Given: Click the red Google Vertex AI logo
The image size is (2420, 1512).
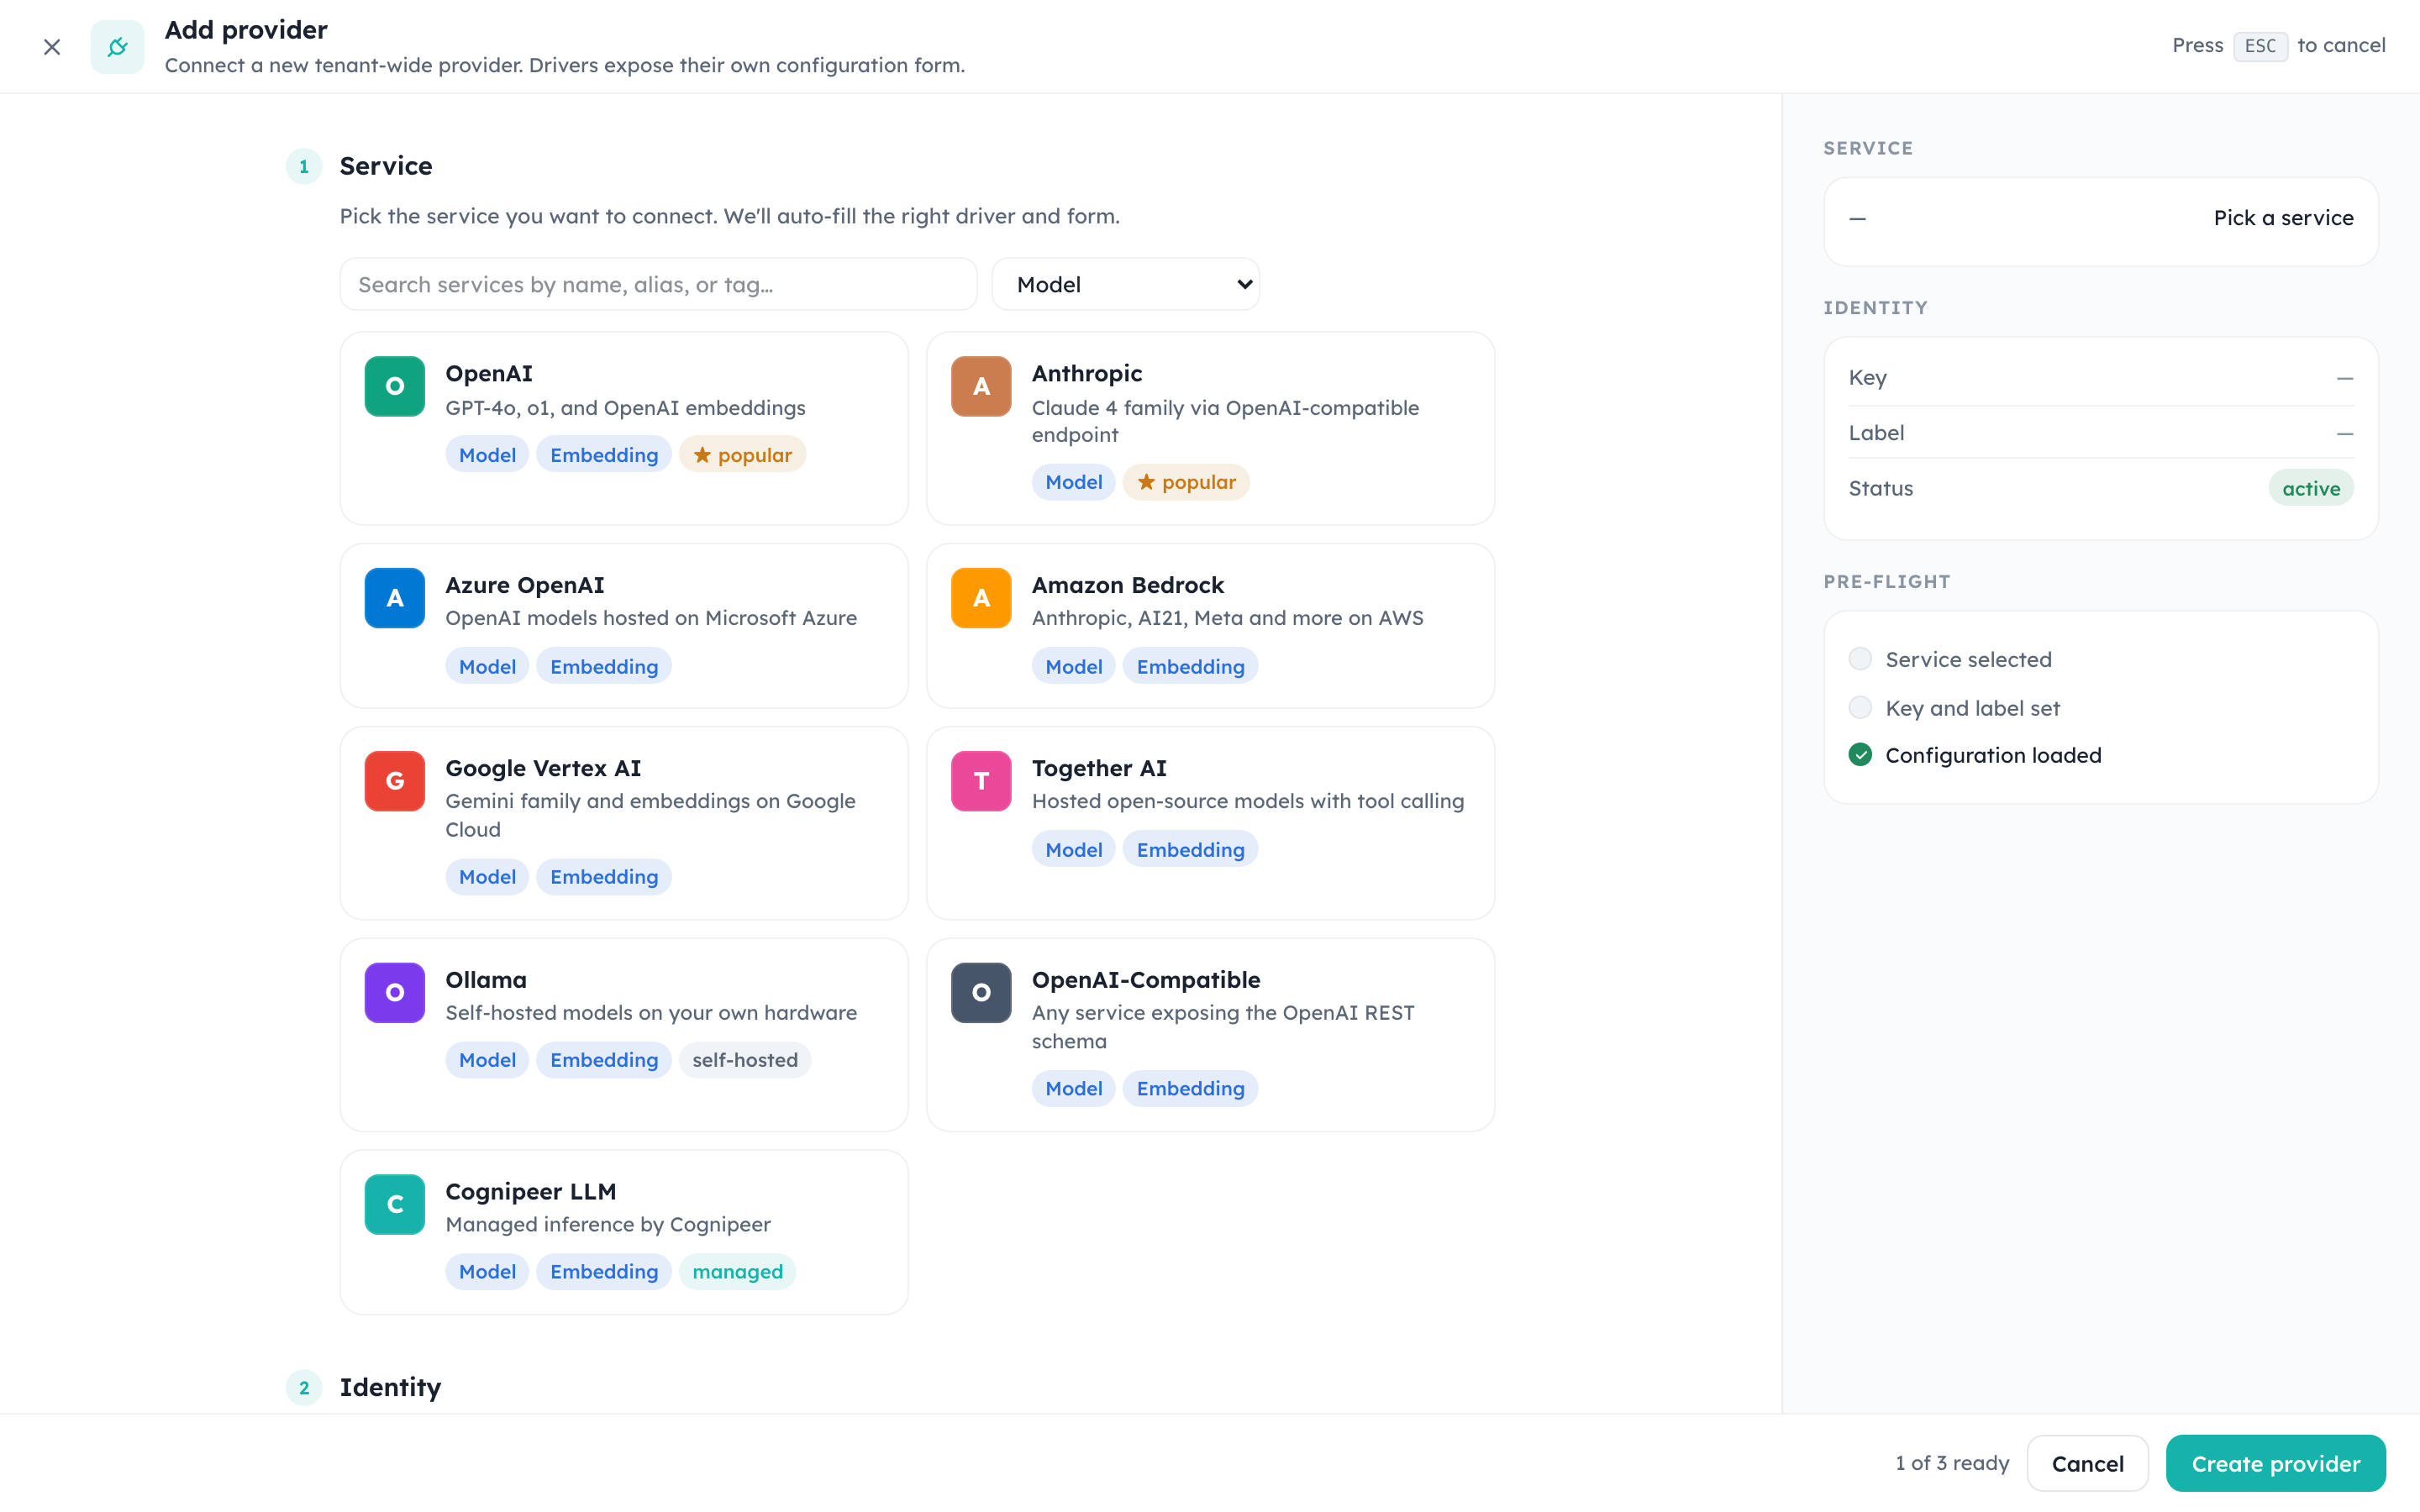Looking at the screenshot, I should 395,781.
